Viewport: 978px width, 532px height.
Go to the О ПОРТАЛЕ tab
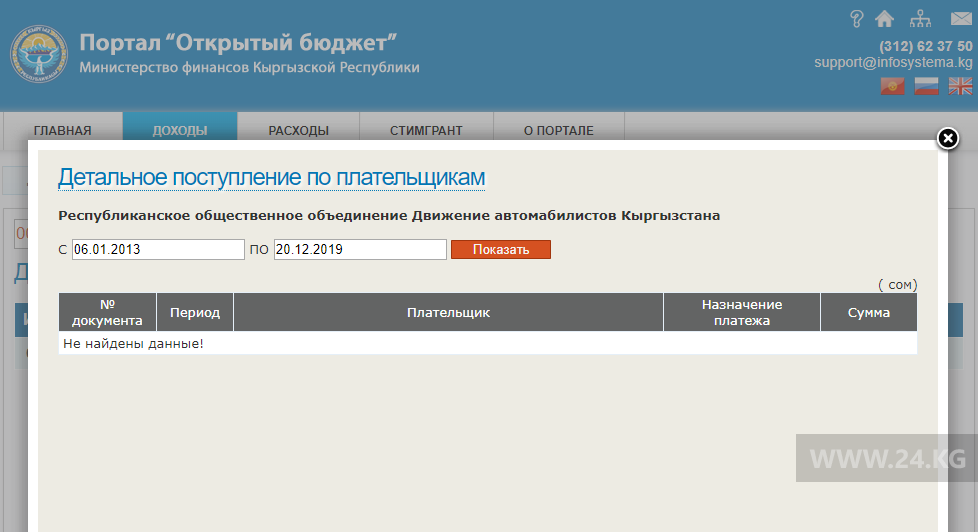tap(558, 130)
